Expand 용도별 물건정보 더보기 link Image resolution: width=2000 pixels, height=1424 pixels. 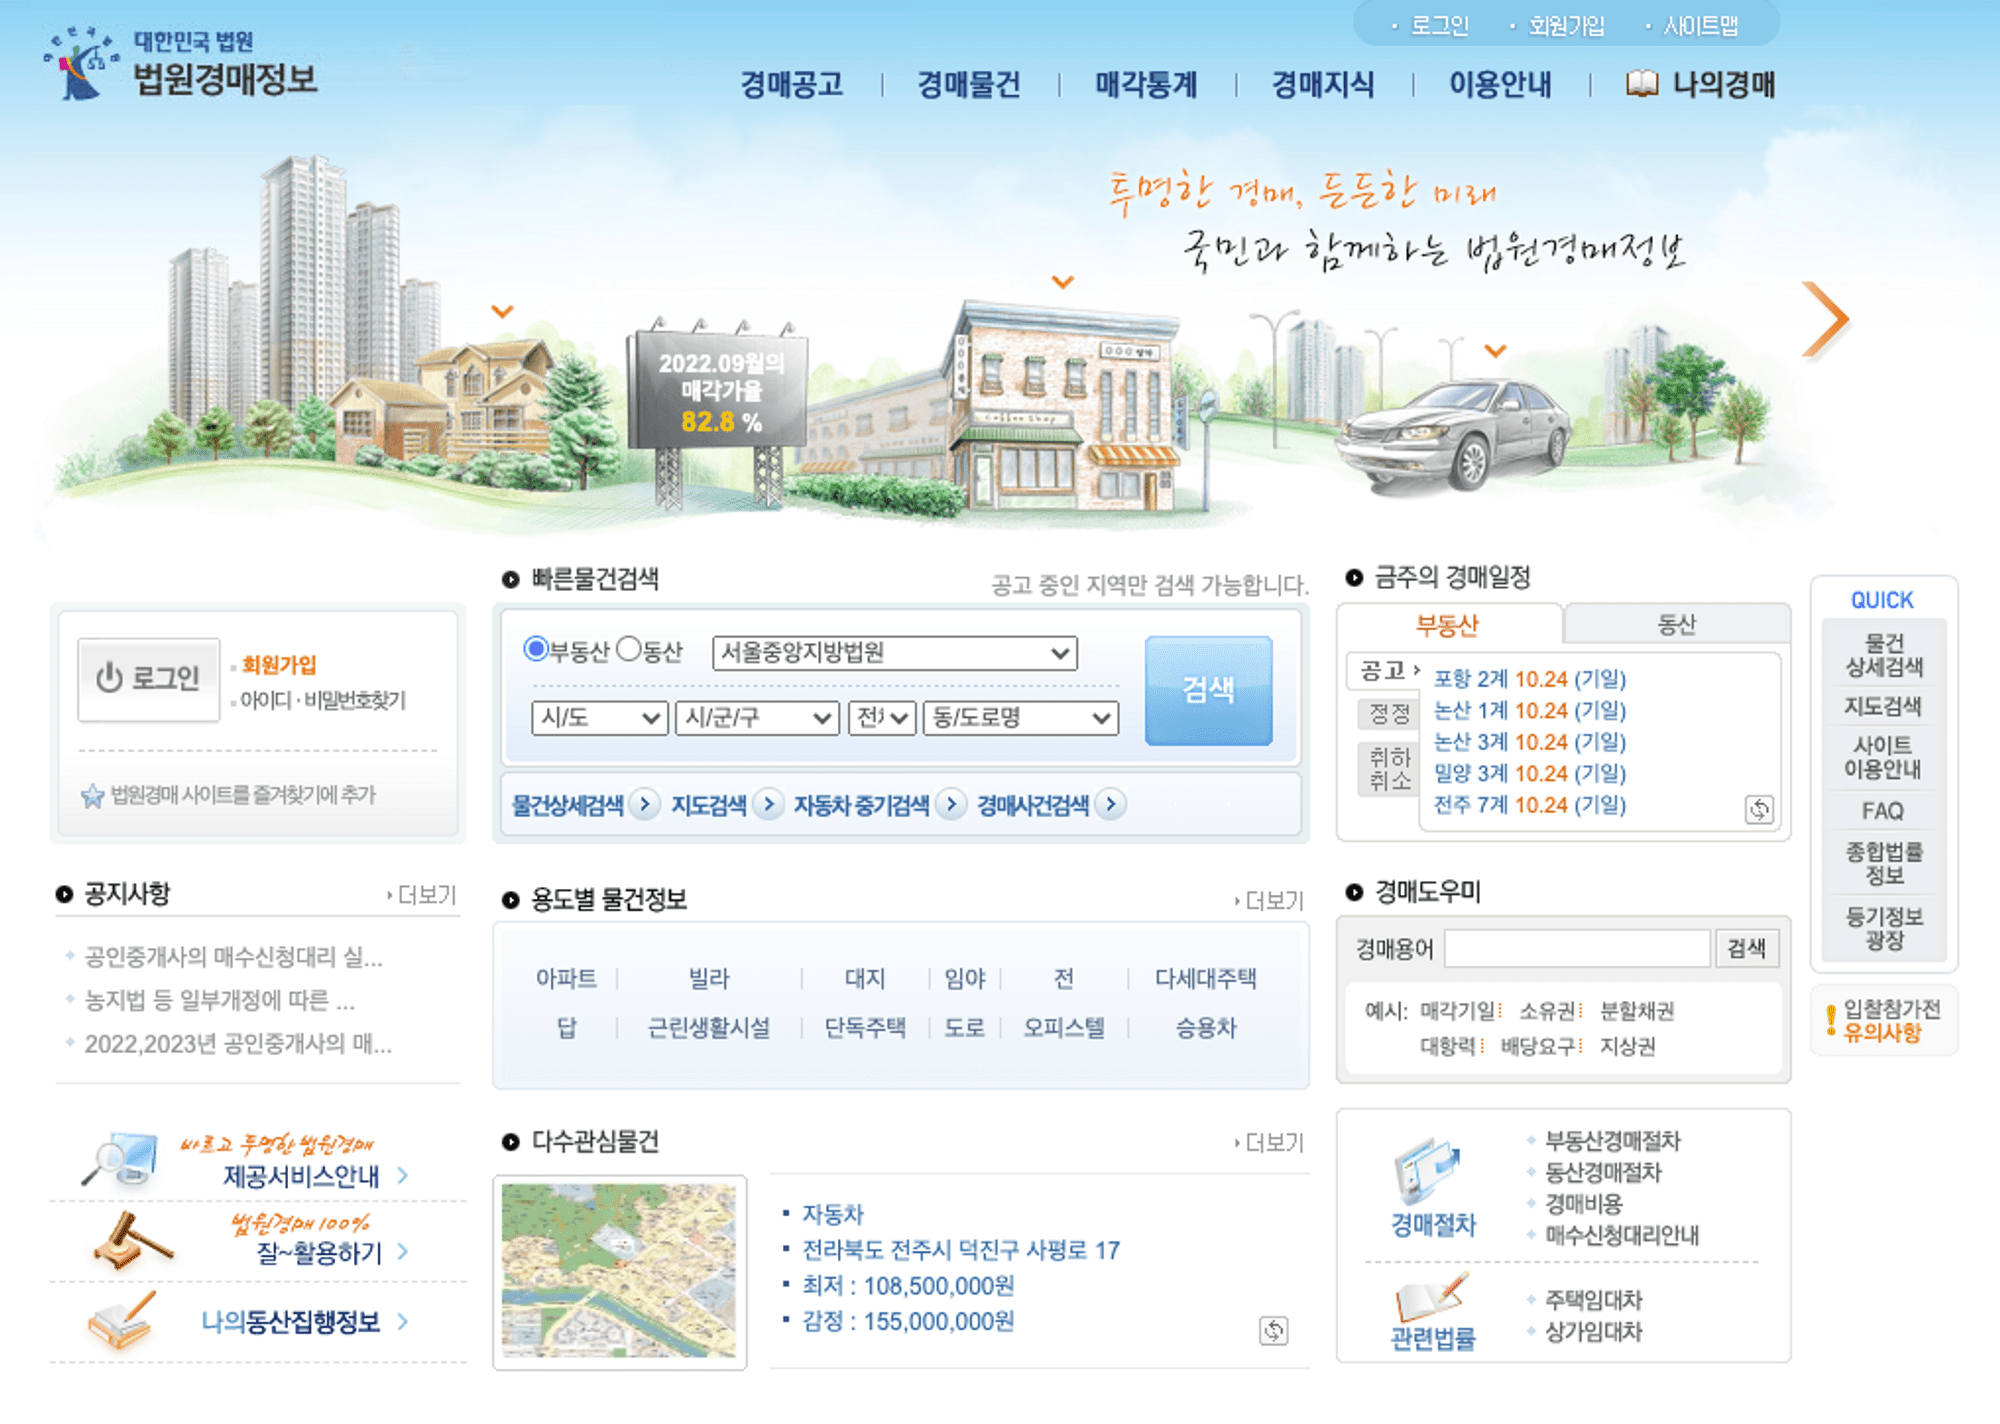tap(1270, 901)
